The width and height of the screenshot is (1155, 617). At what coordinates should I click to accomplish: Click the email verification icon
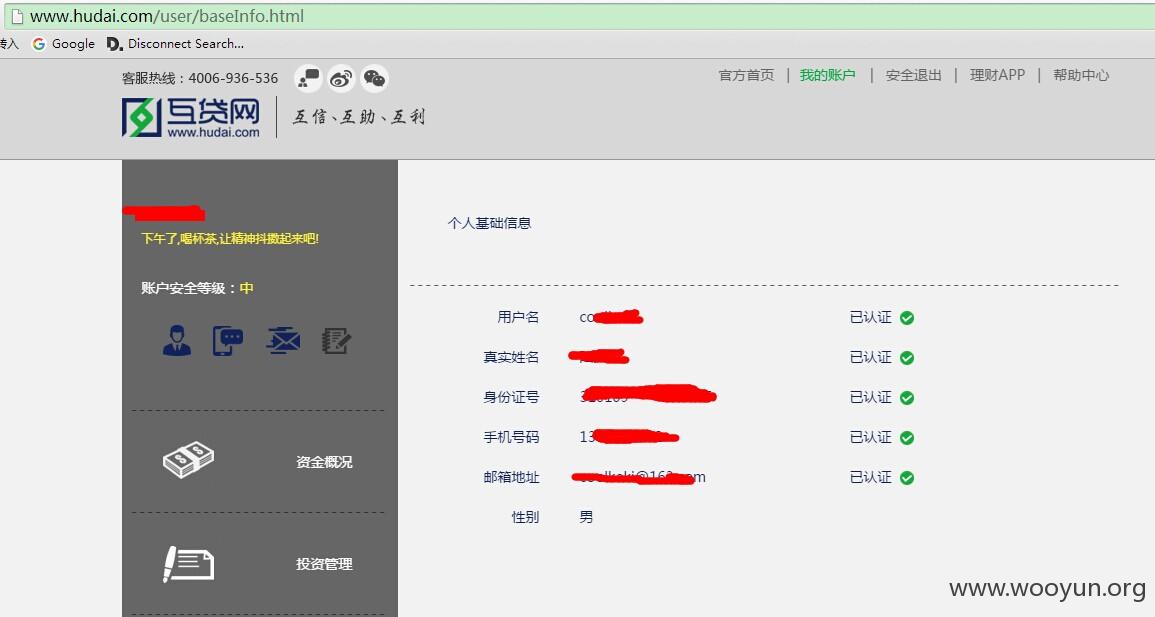click(x=284, y=341)
